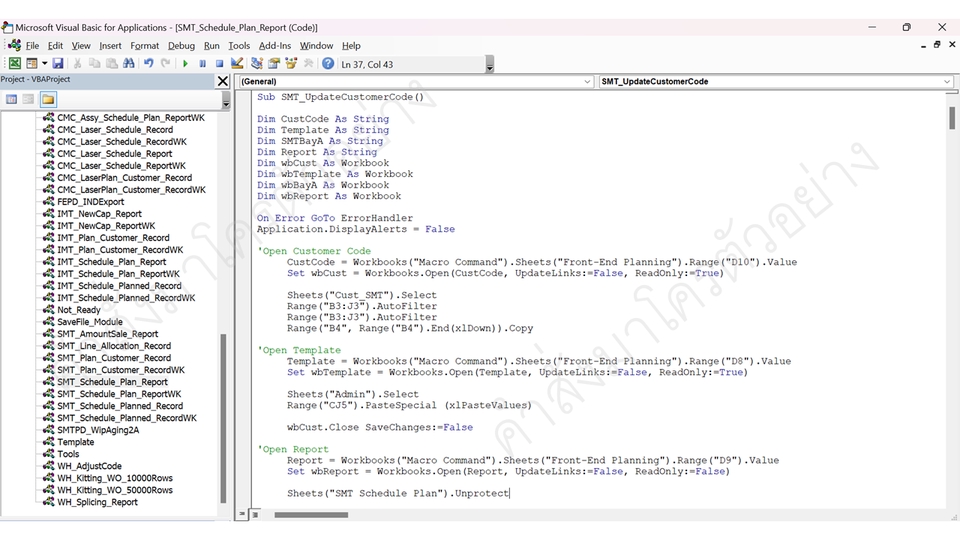The height and width of the screenshot is (540, 960).
Task: Open the Edit menu
Action: click(55, 46)
